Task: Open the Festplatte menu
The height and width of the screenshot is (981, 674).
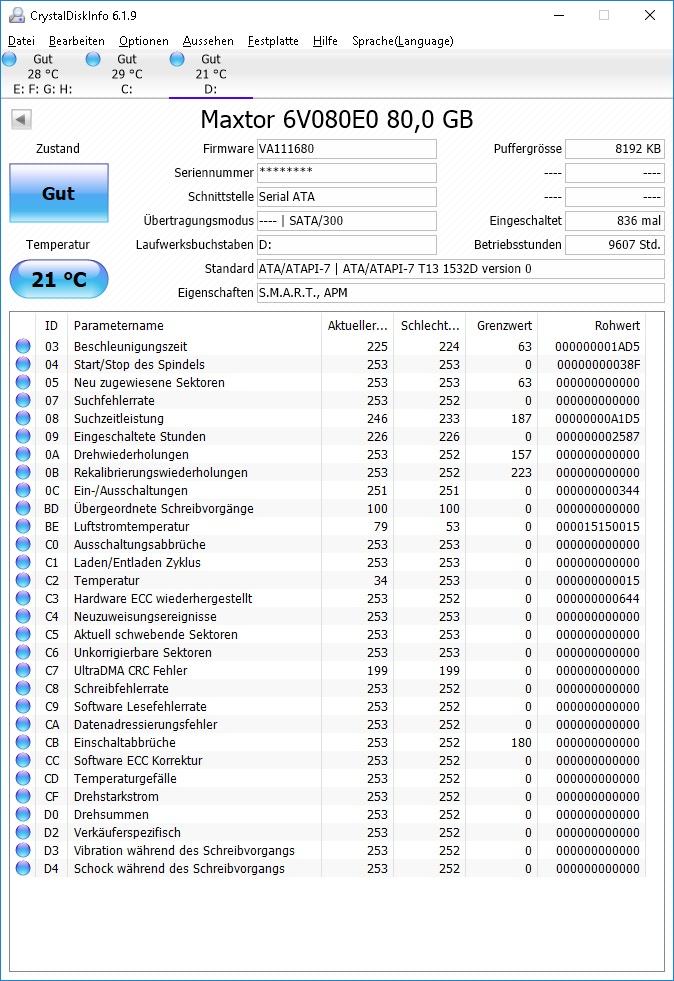Action: coord(273,41)
